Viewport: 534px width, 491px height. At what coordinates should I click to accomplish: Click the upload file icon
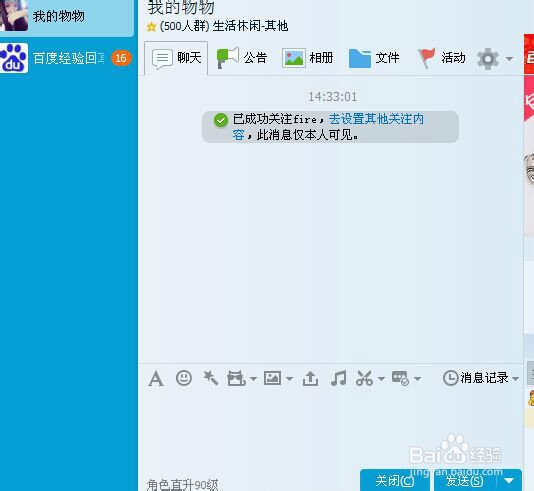(310, 378)
